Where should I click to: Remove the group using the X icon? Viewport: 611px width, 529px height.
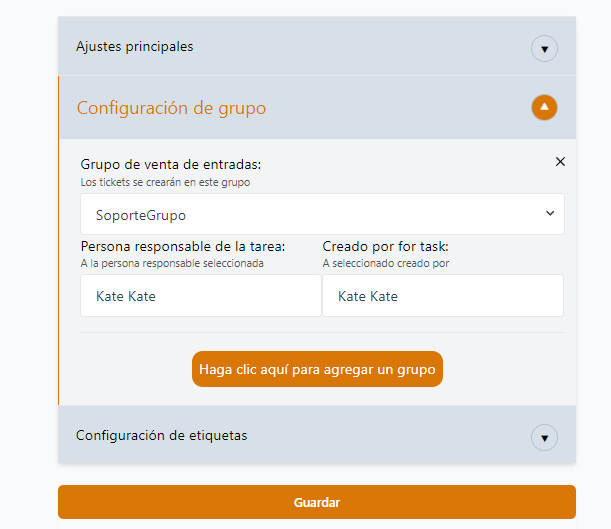click(560, 161)
